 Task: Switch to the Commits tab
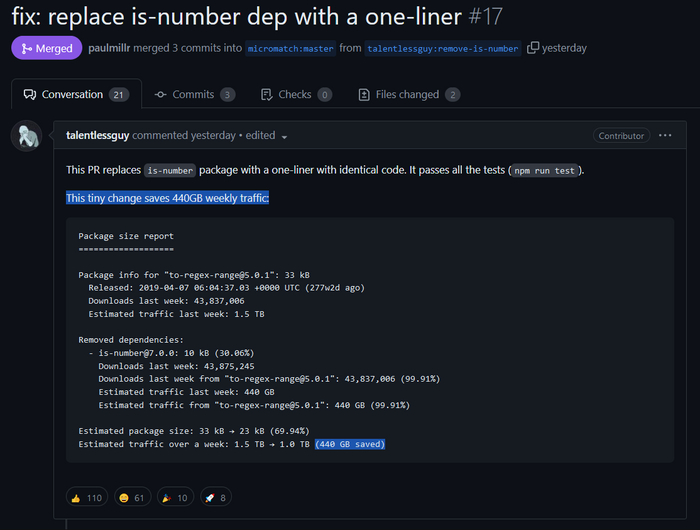[x=195, y=95]
